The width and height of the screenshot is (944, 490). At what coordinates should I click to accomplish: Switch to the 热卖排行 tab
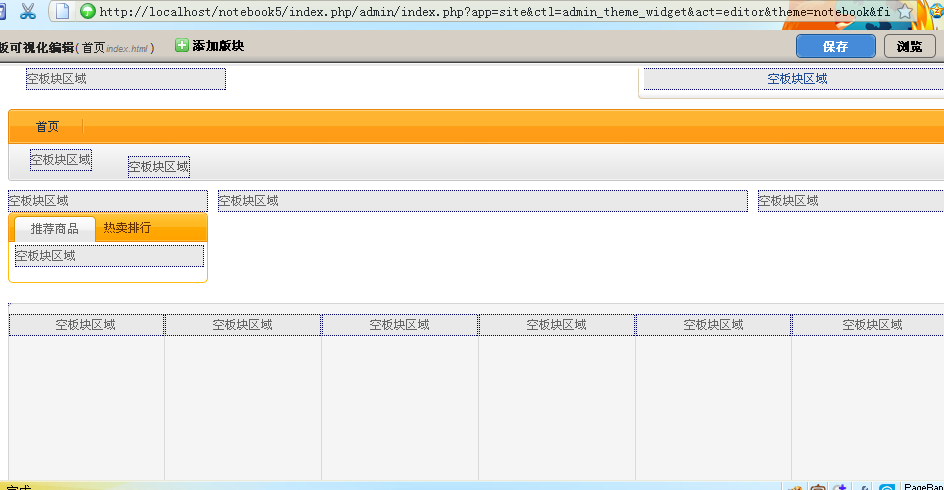(127, 228)
